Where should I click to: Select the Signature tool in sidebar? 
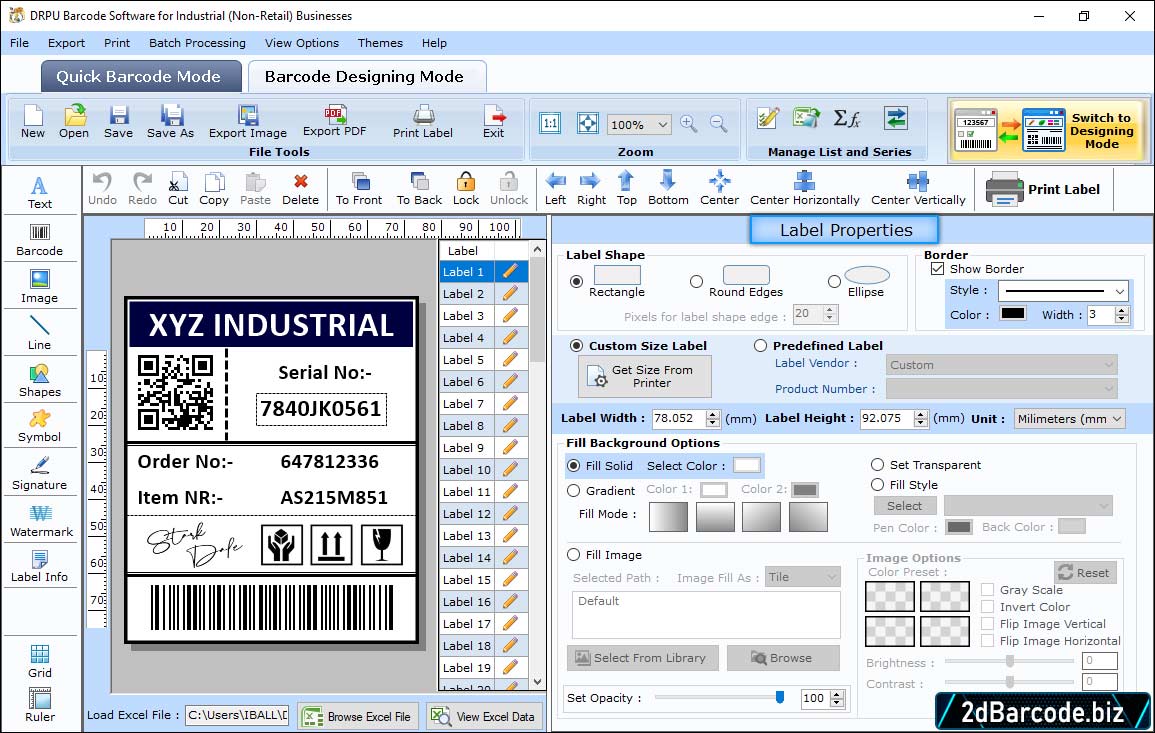[x=40, y=474]
